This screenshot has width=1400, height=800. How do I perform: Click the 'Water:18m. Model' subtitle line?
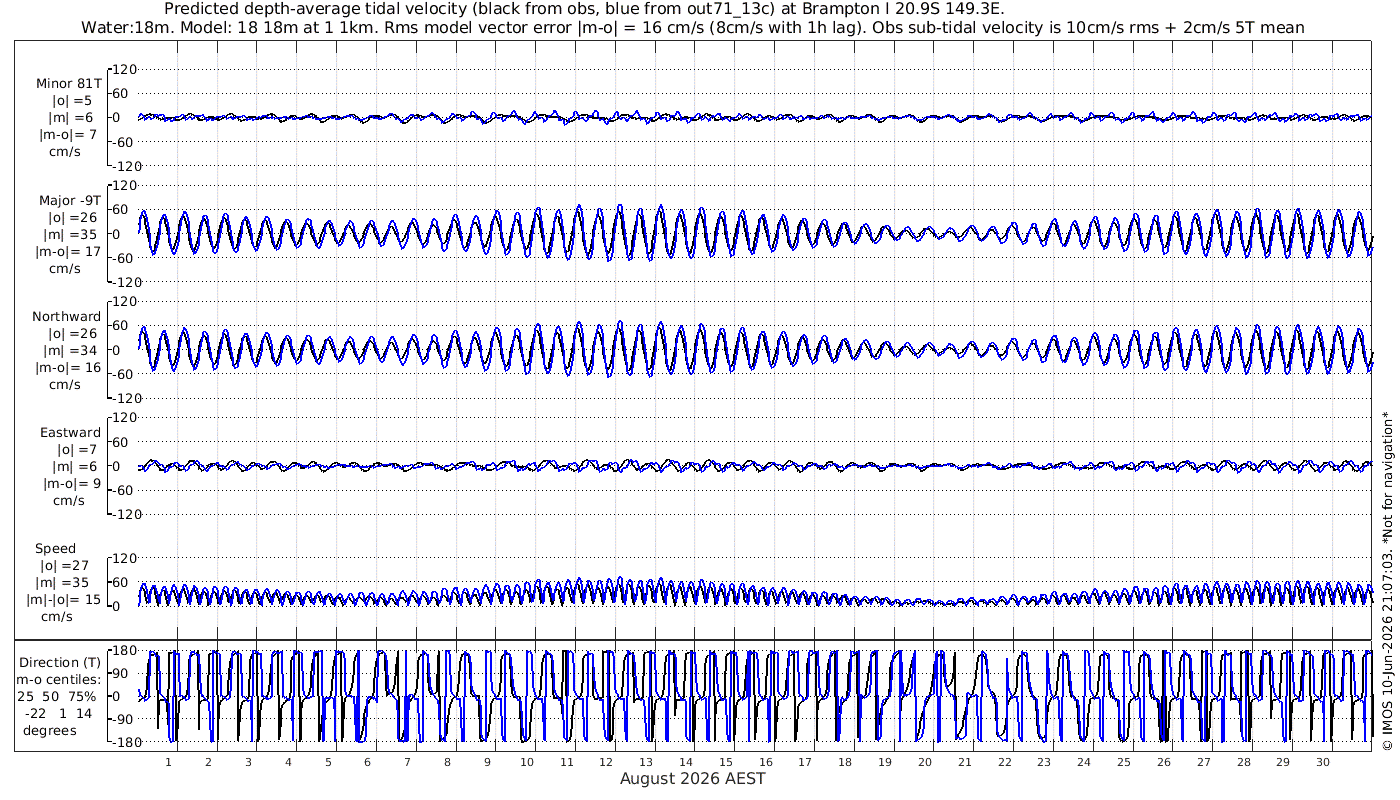tap(693, 28)
